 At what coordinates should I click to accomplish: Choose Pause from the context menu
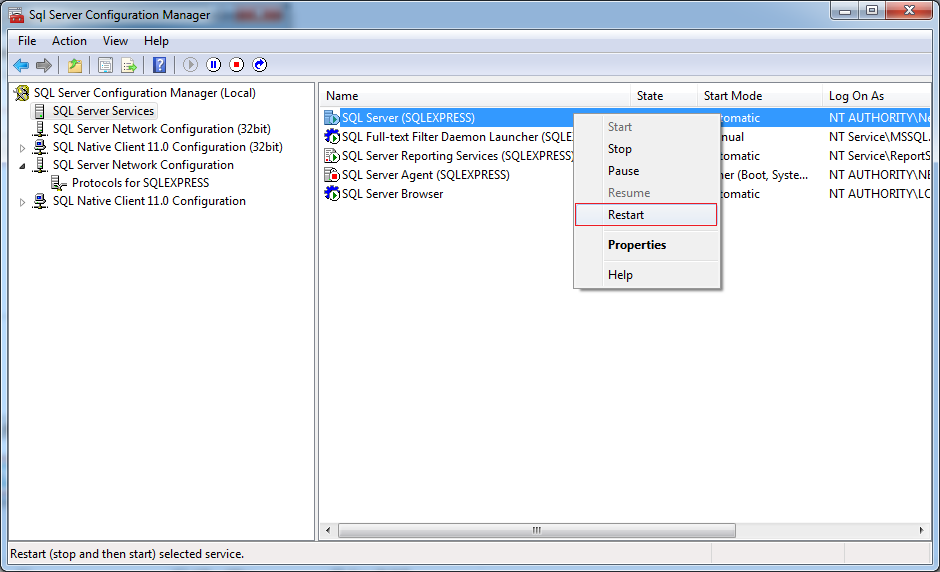(647, 171)
